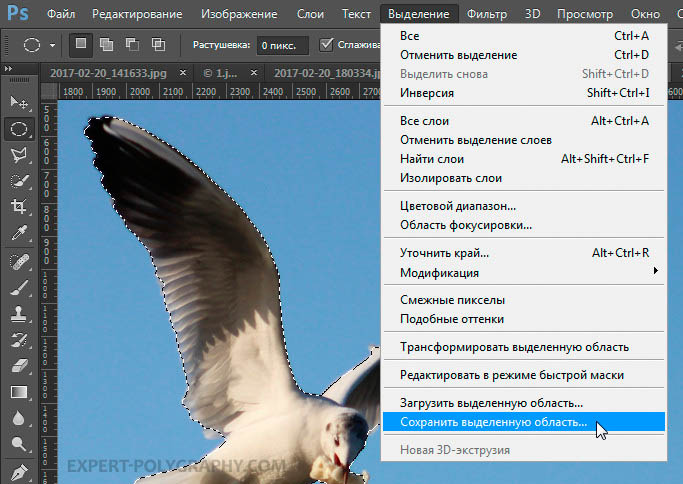Screen dimensions: 683x484
Task: Open the tool preset picker dropdown arrow
Action: pyautogui.click(x=52, y=45)
